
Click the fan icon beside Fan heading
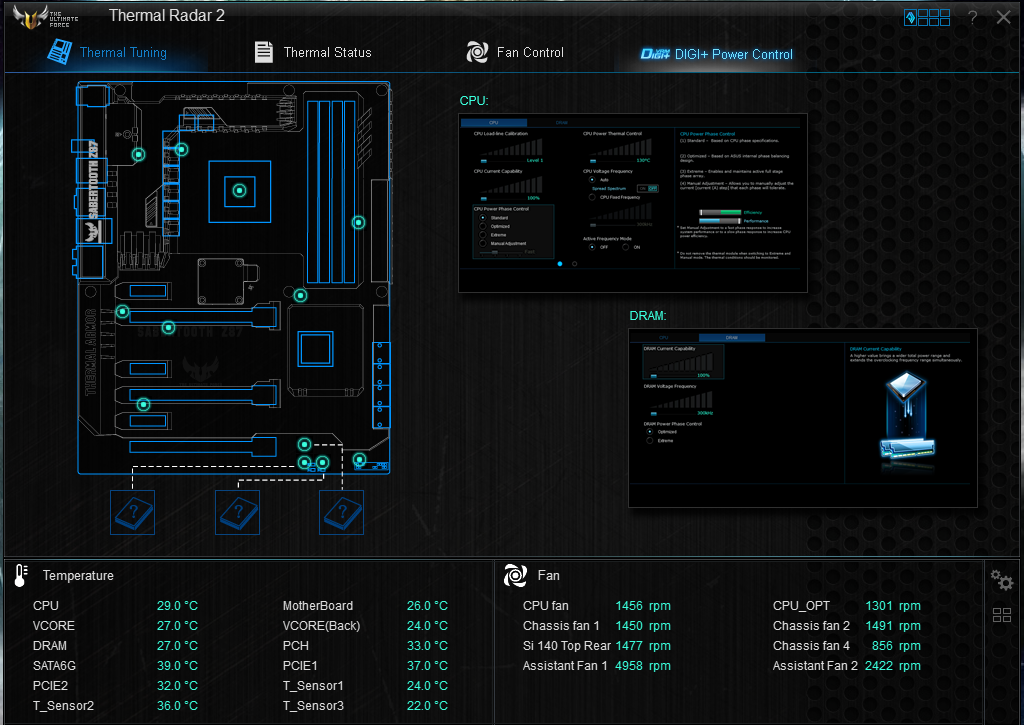(x=515, y=575)
